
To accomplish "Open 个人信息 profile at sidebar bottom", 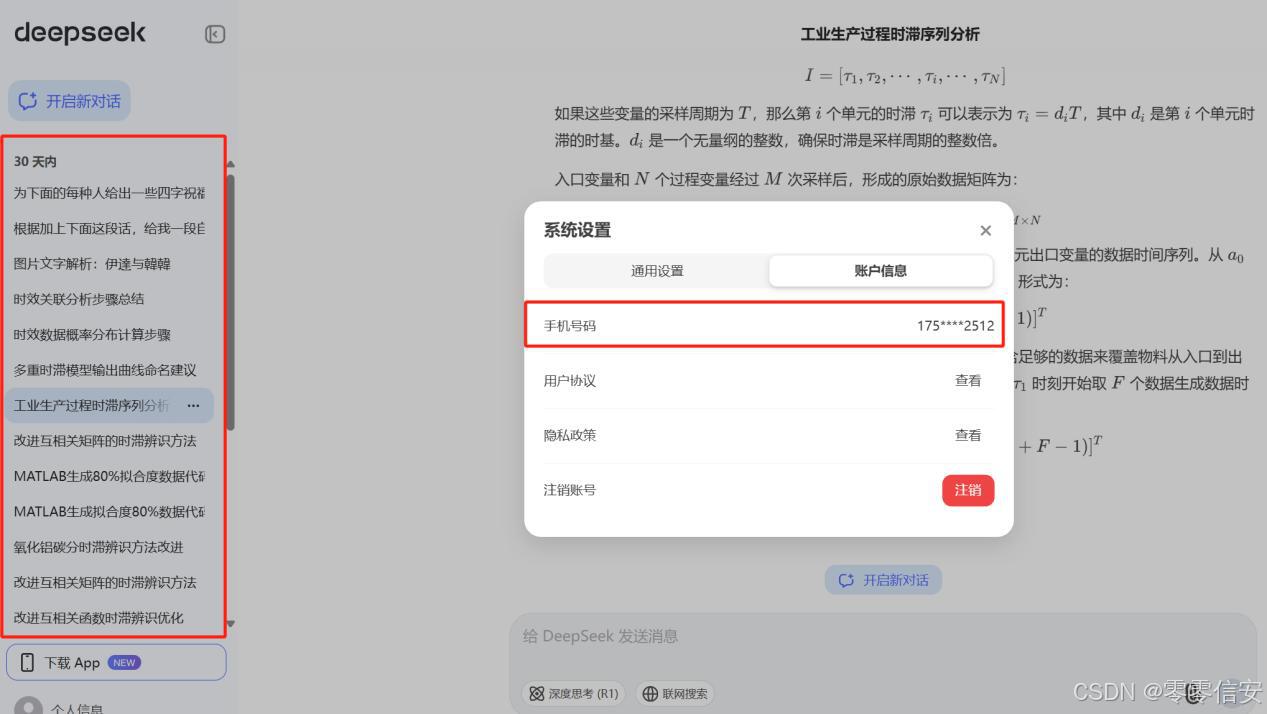I will pos(60,706).
